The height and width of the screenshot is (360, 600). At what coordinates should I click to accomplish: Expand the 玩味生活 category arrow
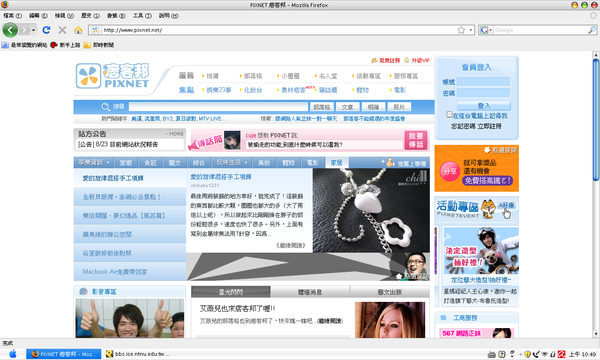point(246,163)
